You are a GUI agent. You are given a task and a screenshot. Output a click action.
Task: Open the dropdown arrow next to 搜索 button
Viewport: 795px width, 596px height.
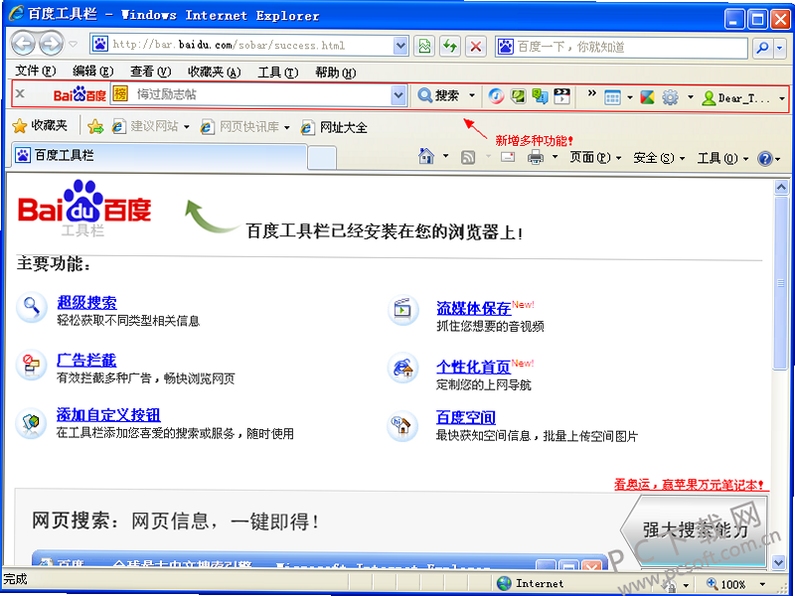[472, 95]
